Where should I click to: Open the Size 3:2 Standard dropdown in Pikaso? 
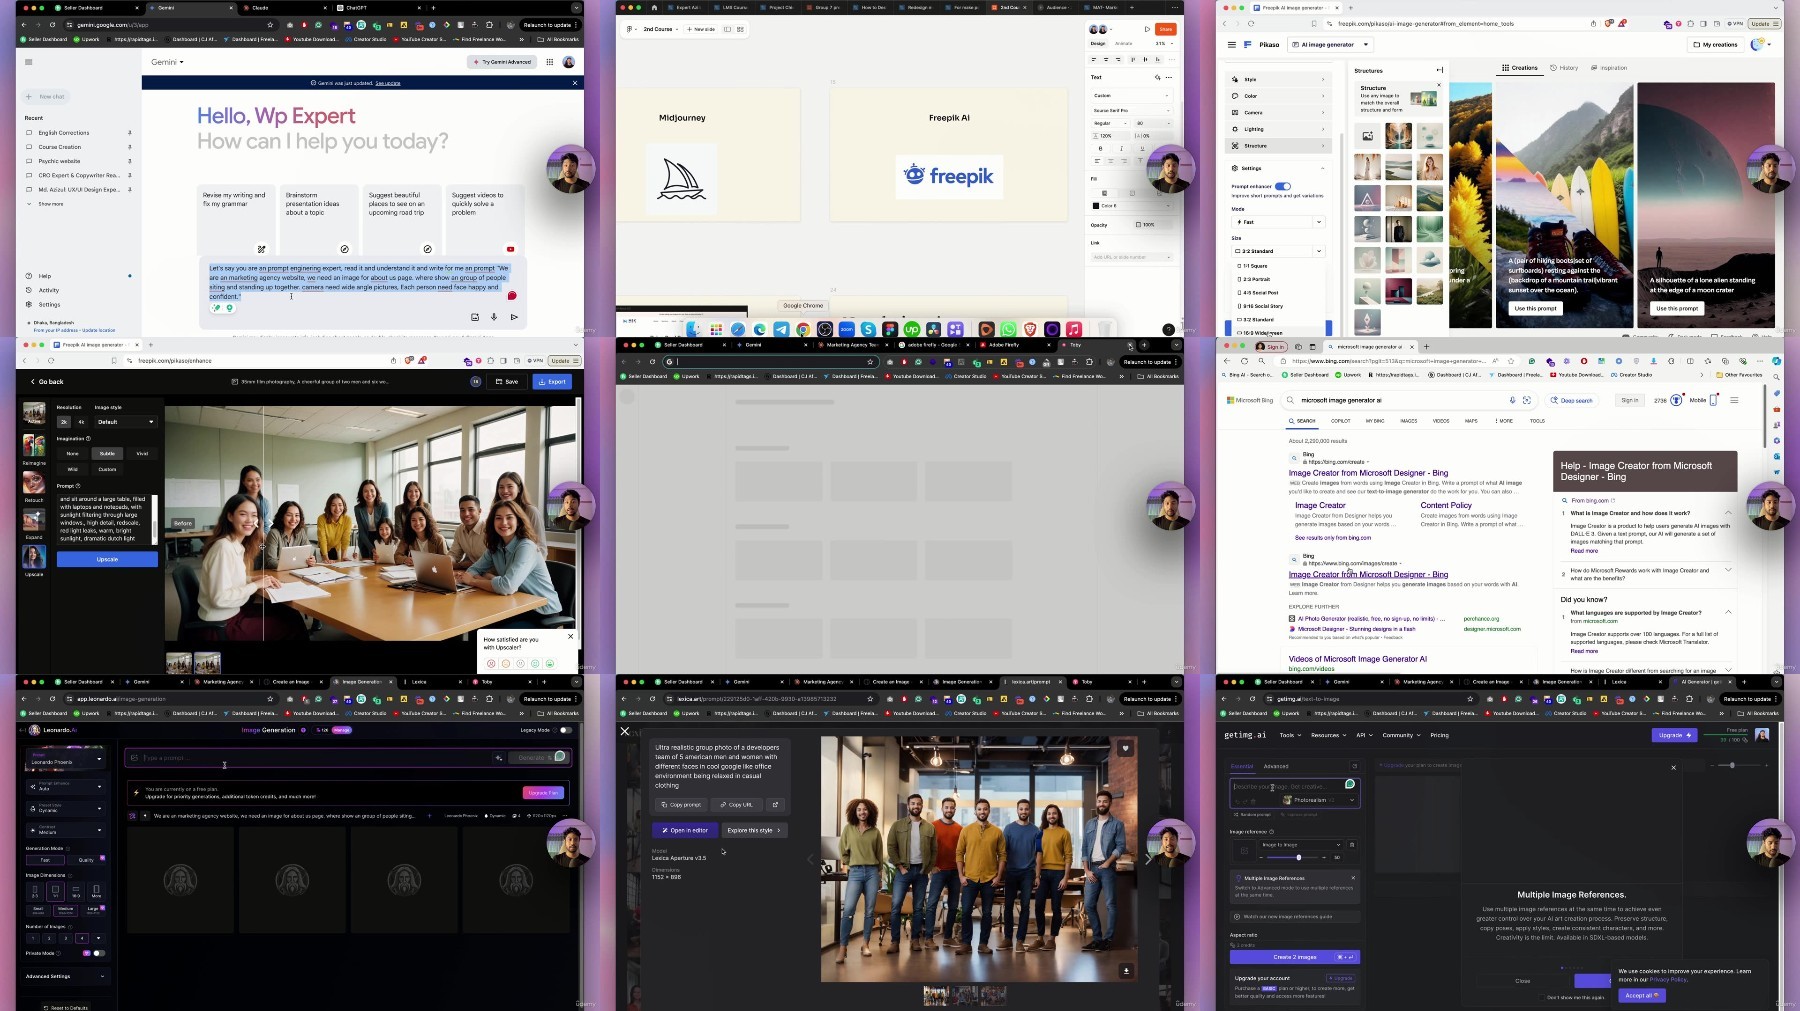(1279, 251)
